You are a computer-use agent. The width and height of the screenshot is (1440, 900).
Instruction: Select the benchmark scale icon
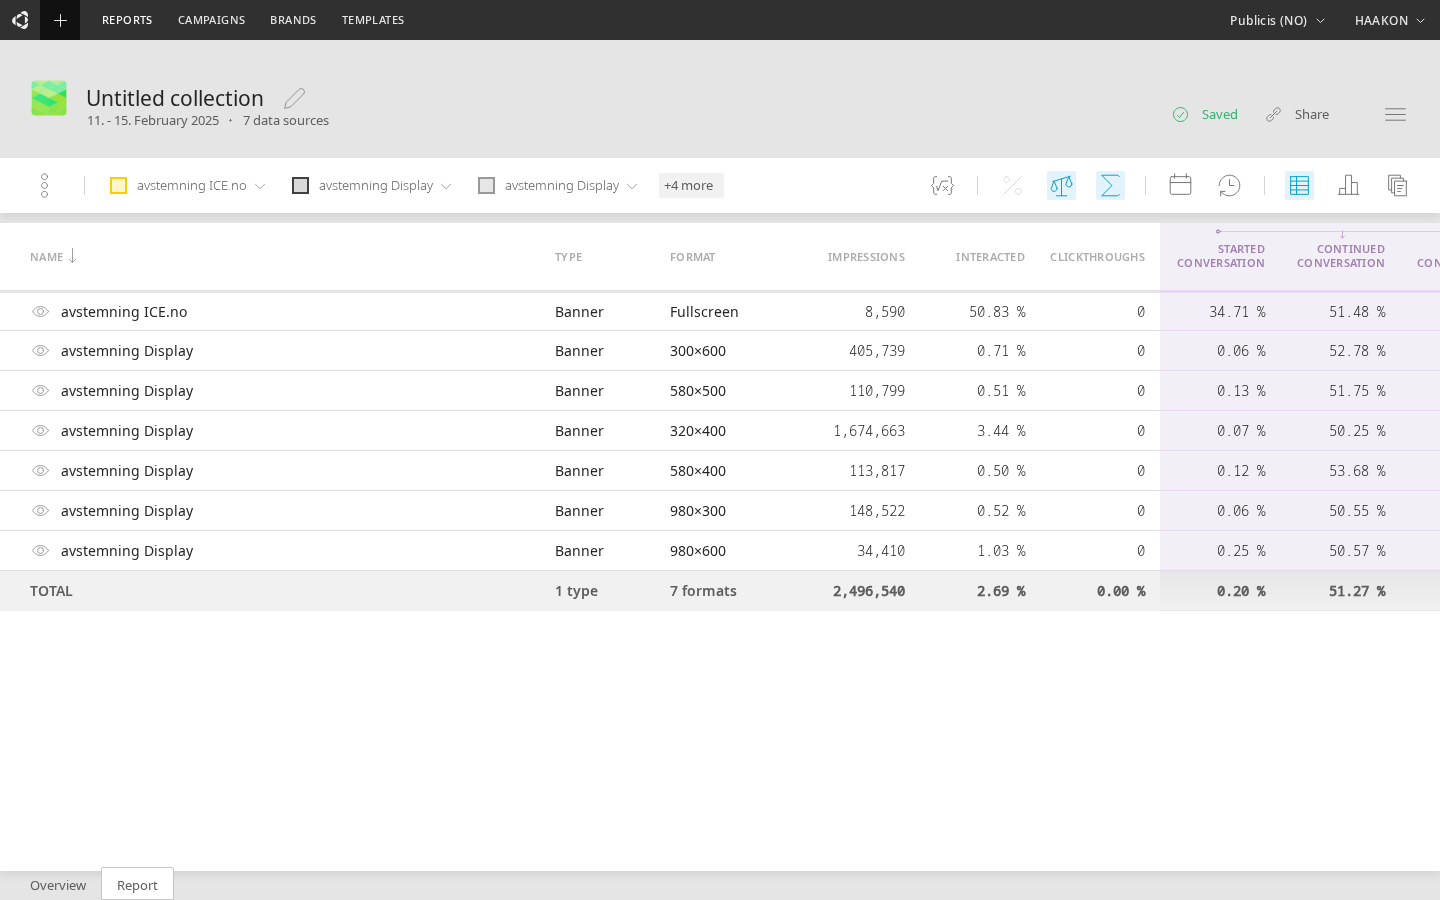[1061, 185]
